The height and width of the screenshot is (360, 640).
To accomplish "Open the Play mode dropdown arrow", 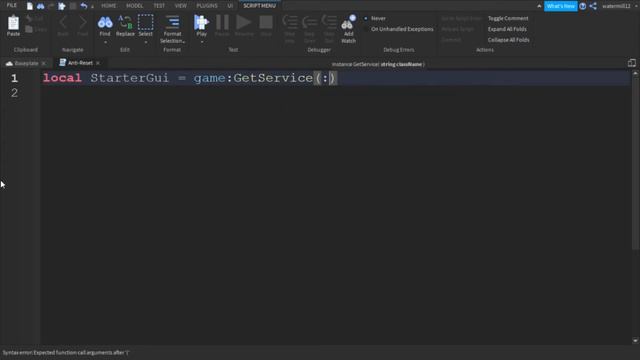I will pos(201,42).
